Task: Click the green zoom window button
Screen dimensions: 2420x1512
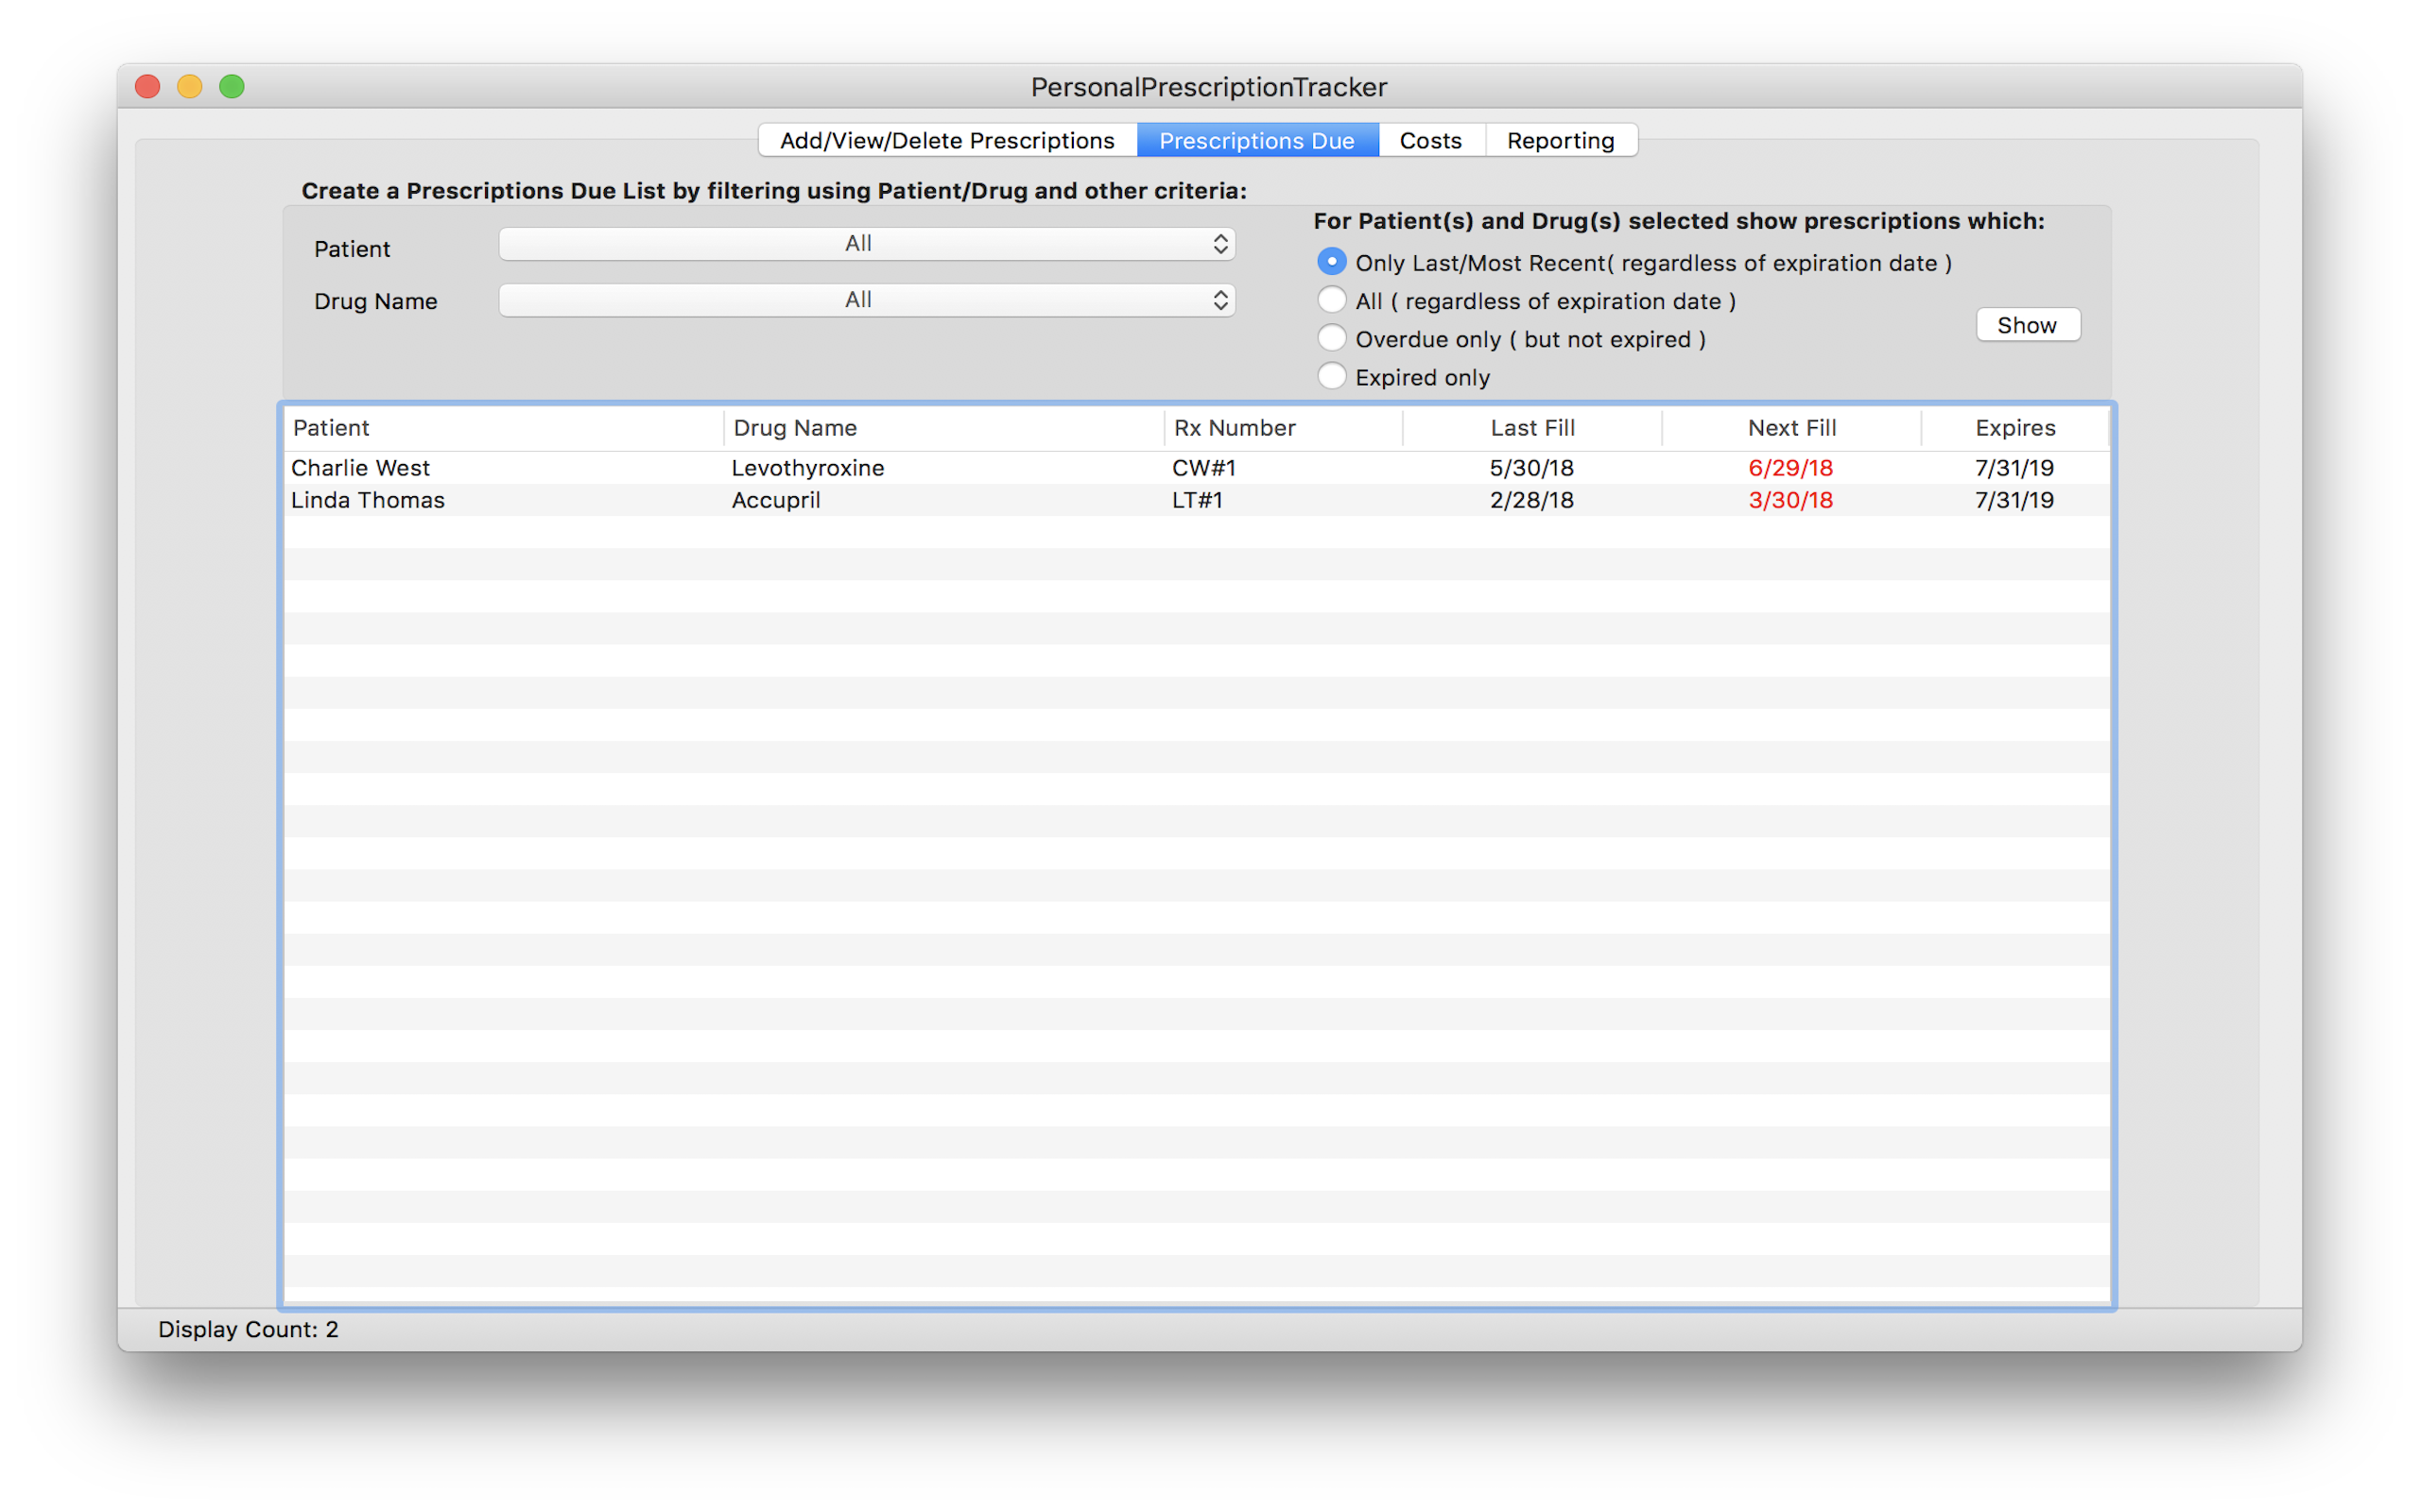Action: pos(232,87)
